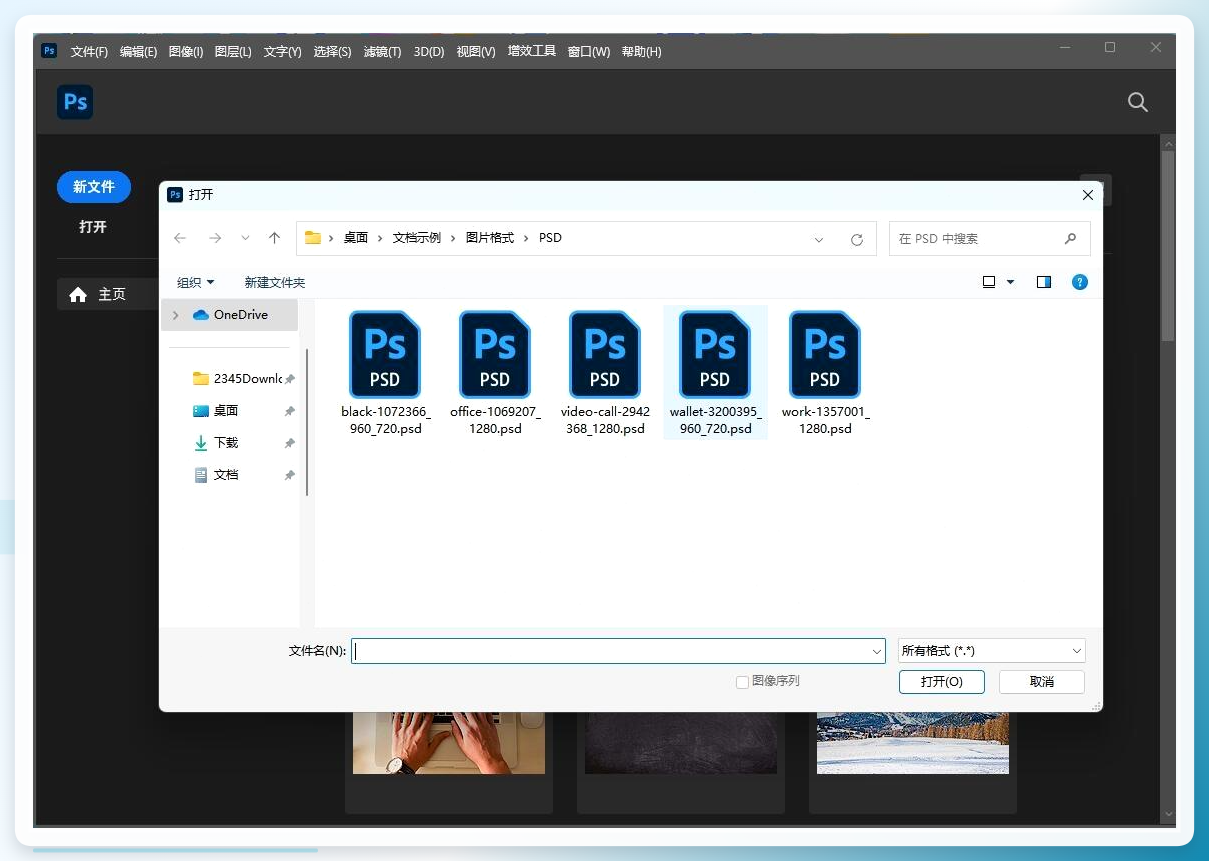Open the 编辑(E) menu
This screenshot has height=861, width=1209.
138,51
